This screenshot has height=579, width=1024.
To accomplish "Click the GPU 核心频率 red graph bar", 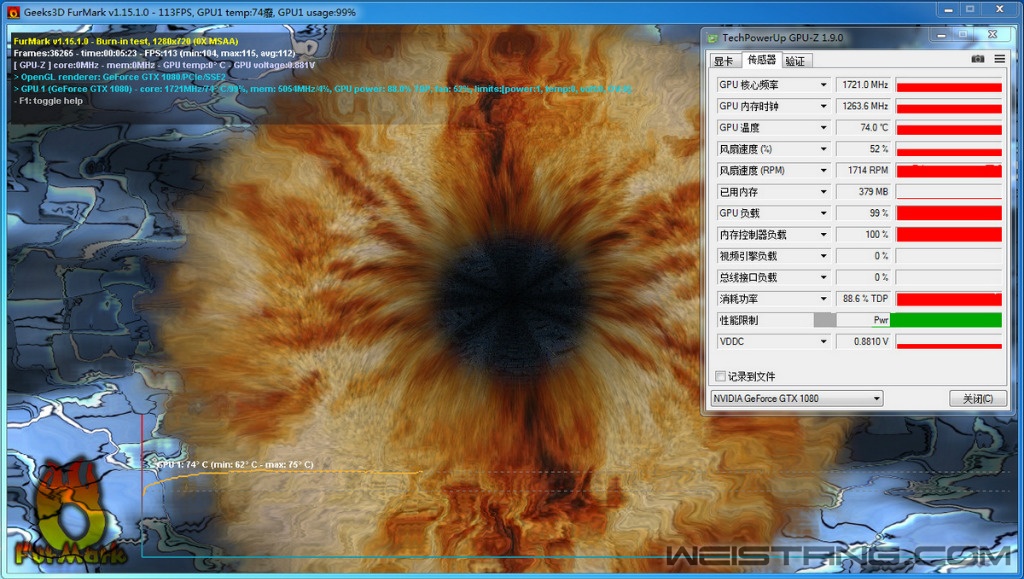I will 949,86.
